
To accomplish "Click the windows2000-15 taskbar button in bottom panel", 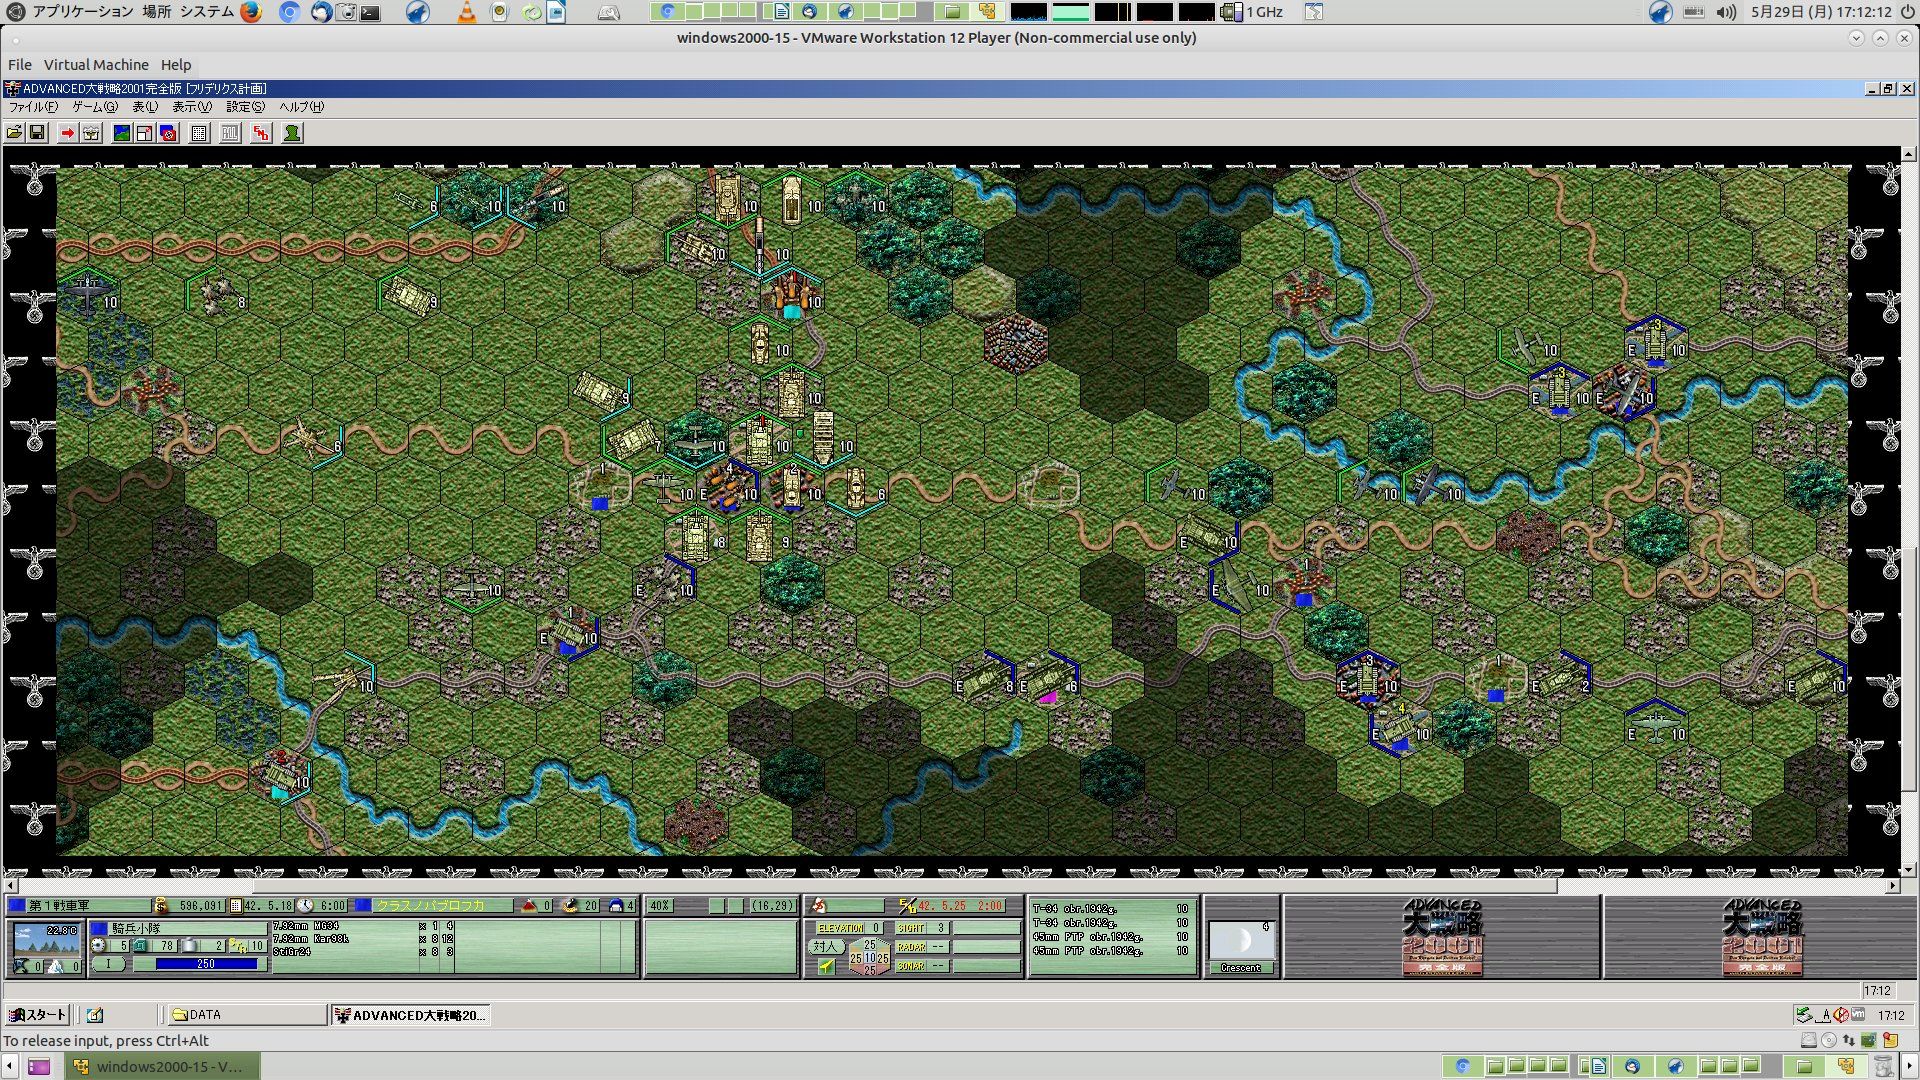I will 162,1067.
